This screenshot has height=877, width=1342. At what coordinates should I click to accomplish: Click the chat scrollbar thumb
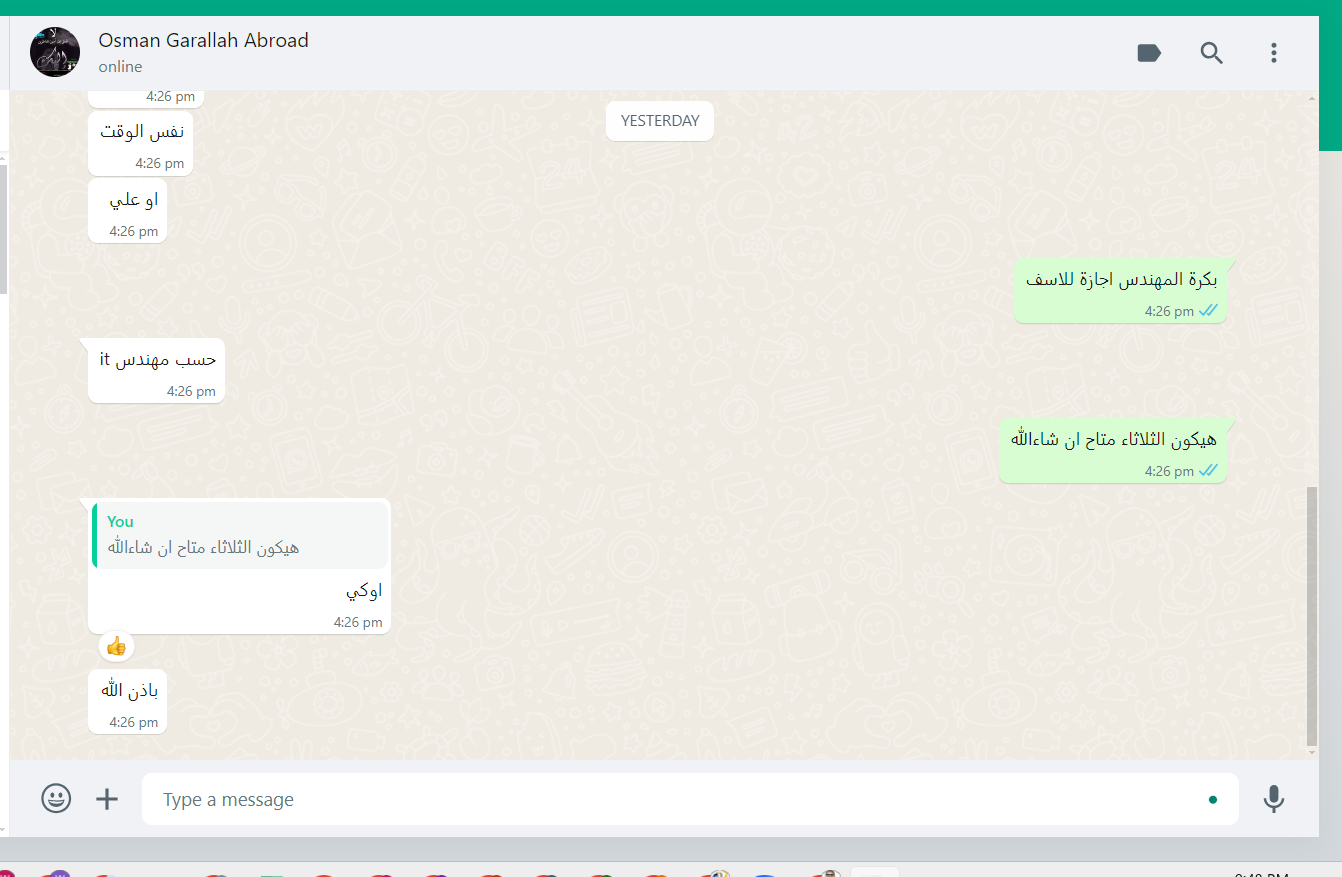(x=1312, y=617)
